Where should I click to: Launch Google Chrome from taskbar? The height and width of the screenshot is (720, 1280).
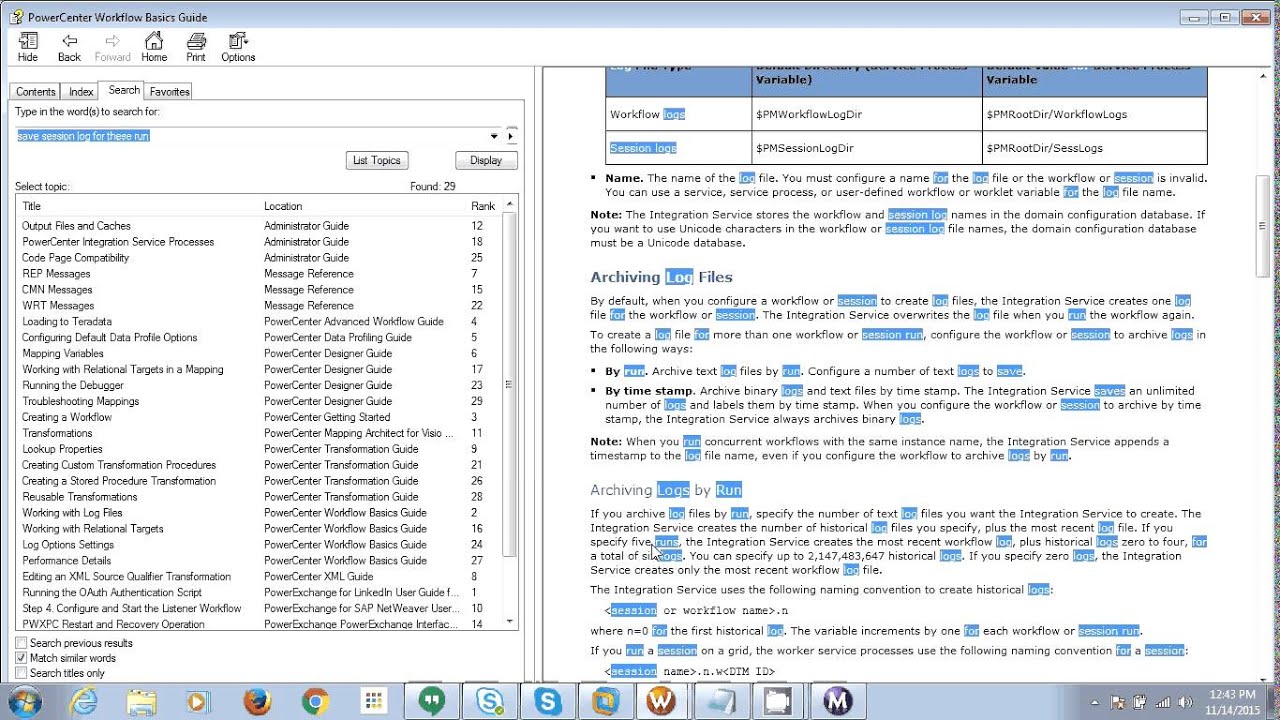tap(315, 701)
